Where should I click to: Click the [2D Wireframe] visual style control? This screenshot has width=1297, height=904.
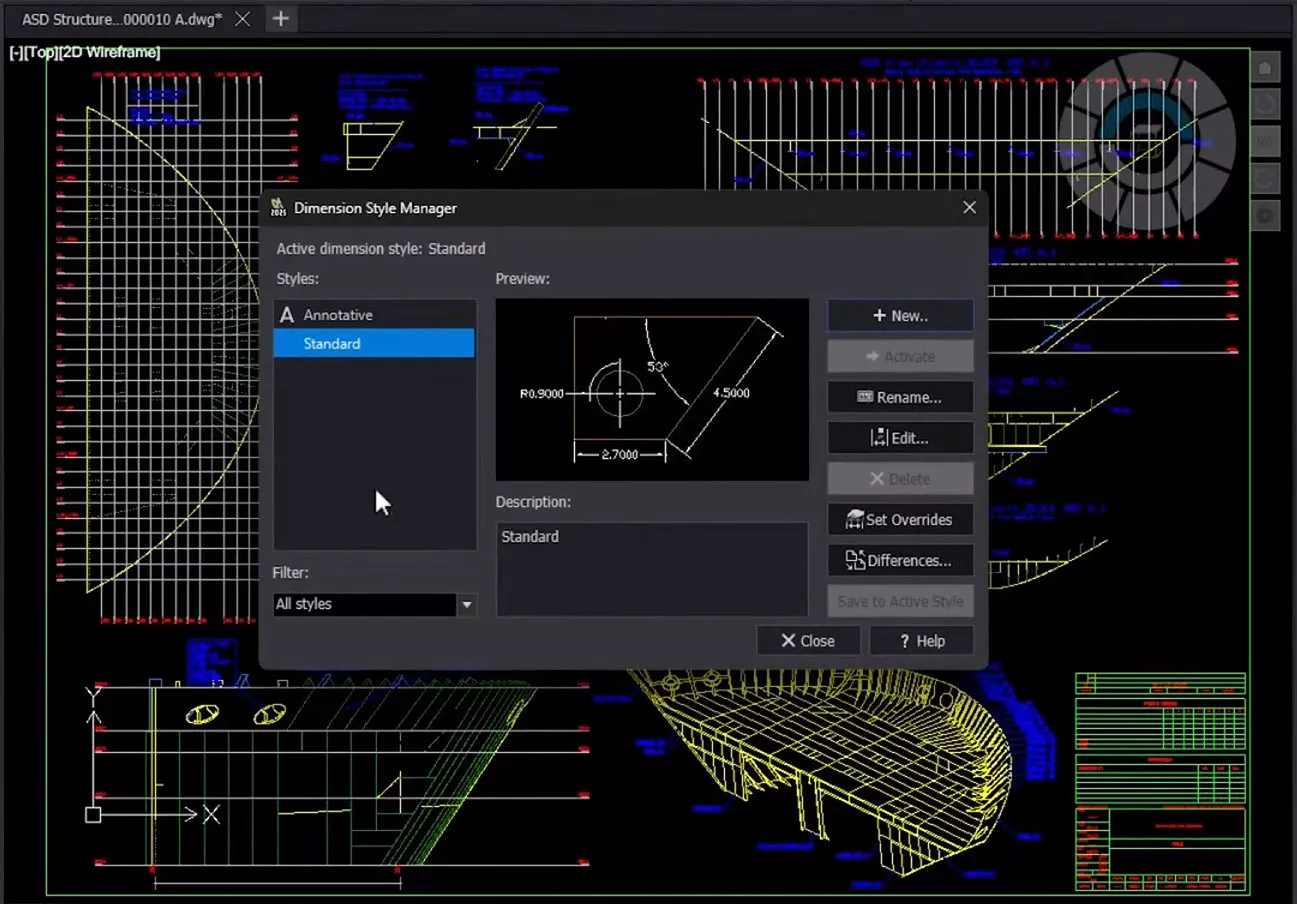(111, 52)
